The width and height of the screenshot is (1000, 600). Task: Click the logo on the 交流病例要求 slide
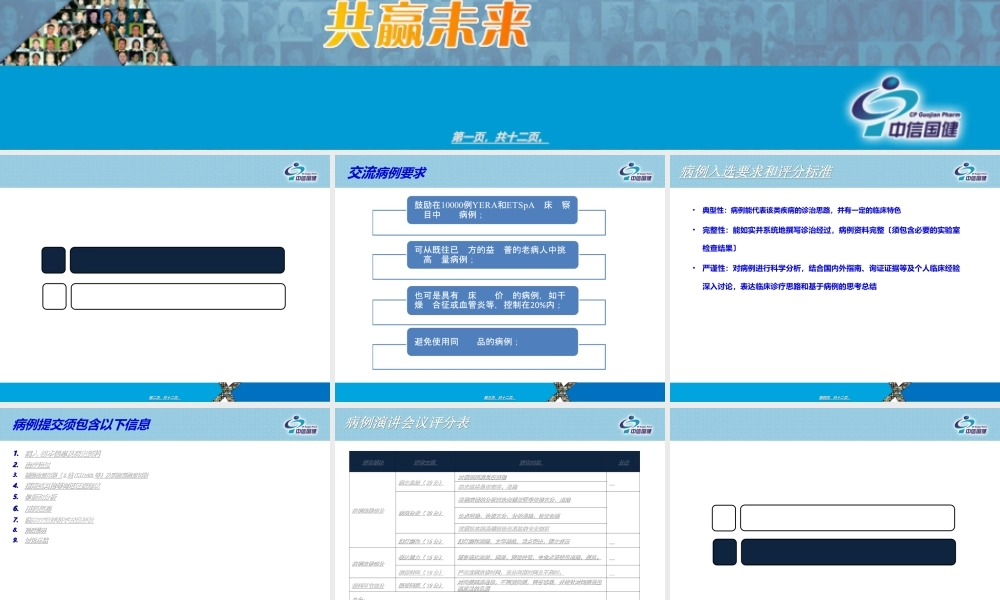pos(630,170)
